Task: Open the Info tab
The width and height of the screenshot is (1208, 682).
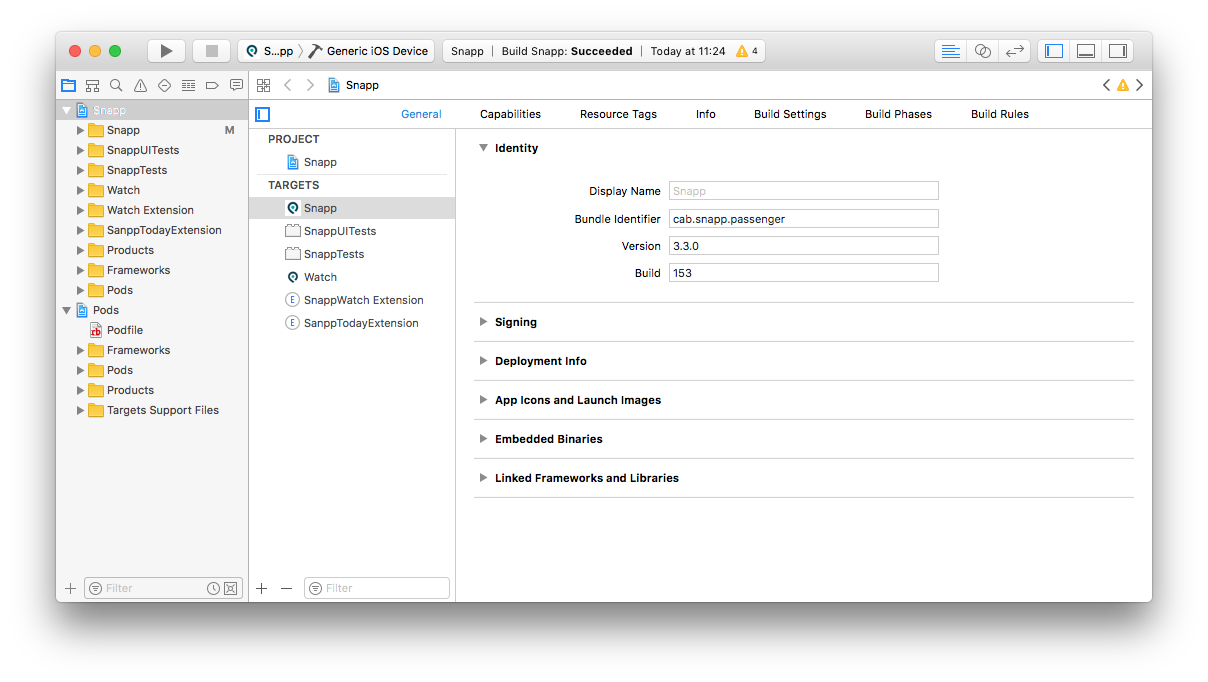Action: pos(706,114)
